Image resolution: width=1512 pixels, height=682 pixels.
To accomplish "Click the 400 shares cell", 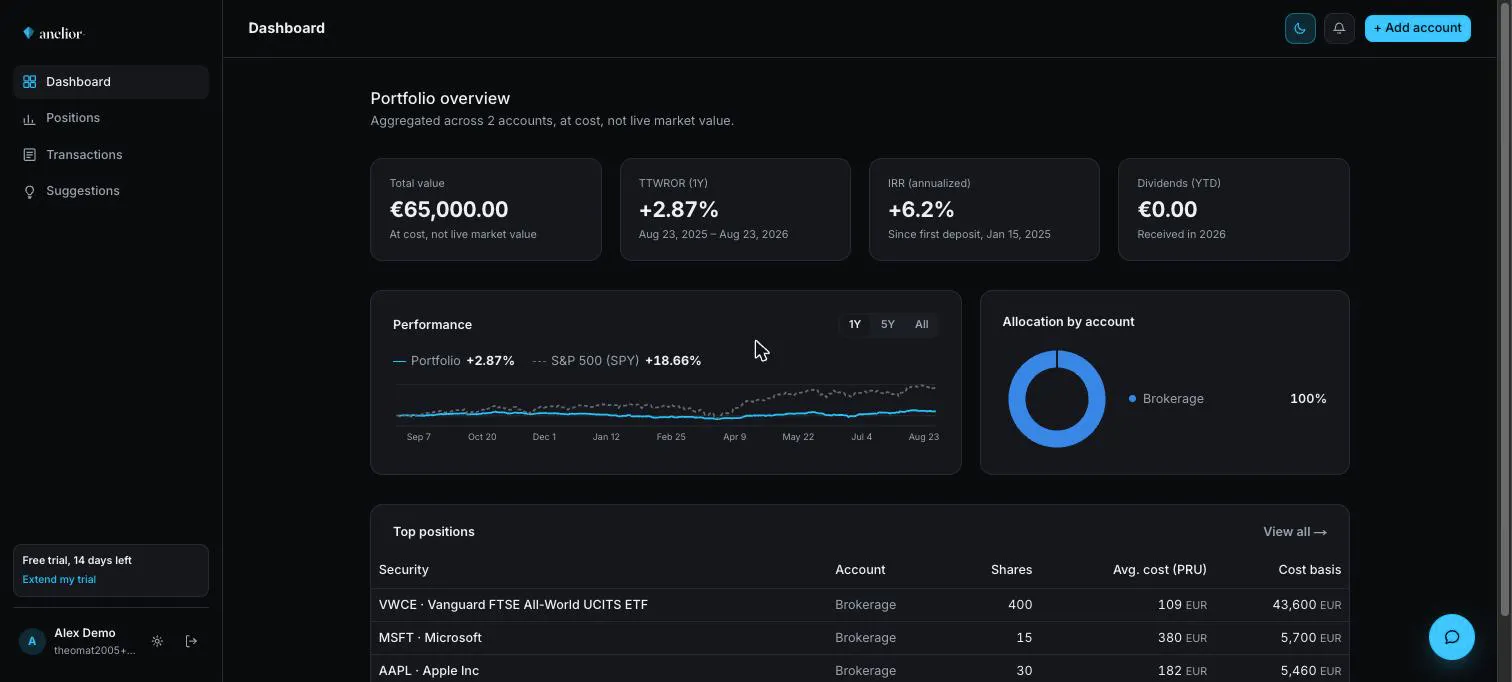I will click(x=1020, y=605).
